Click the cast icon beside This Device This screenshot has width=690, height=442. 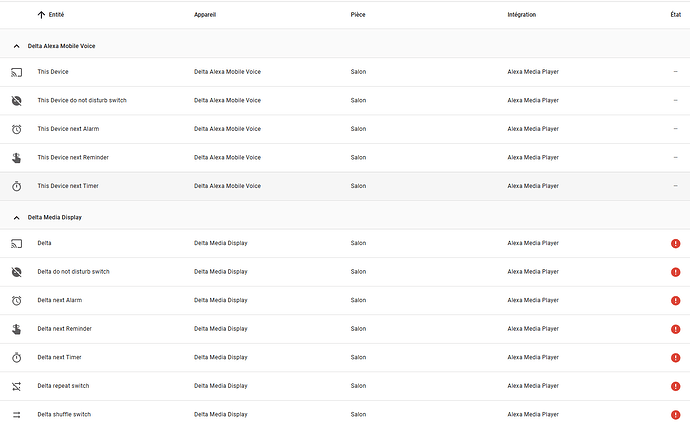[16, 72]
